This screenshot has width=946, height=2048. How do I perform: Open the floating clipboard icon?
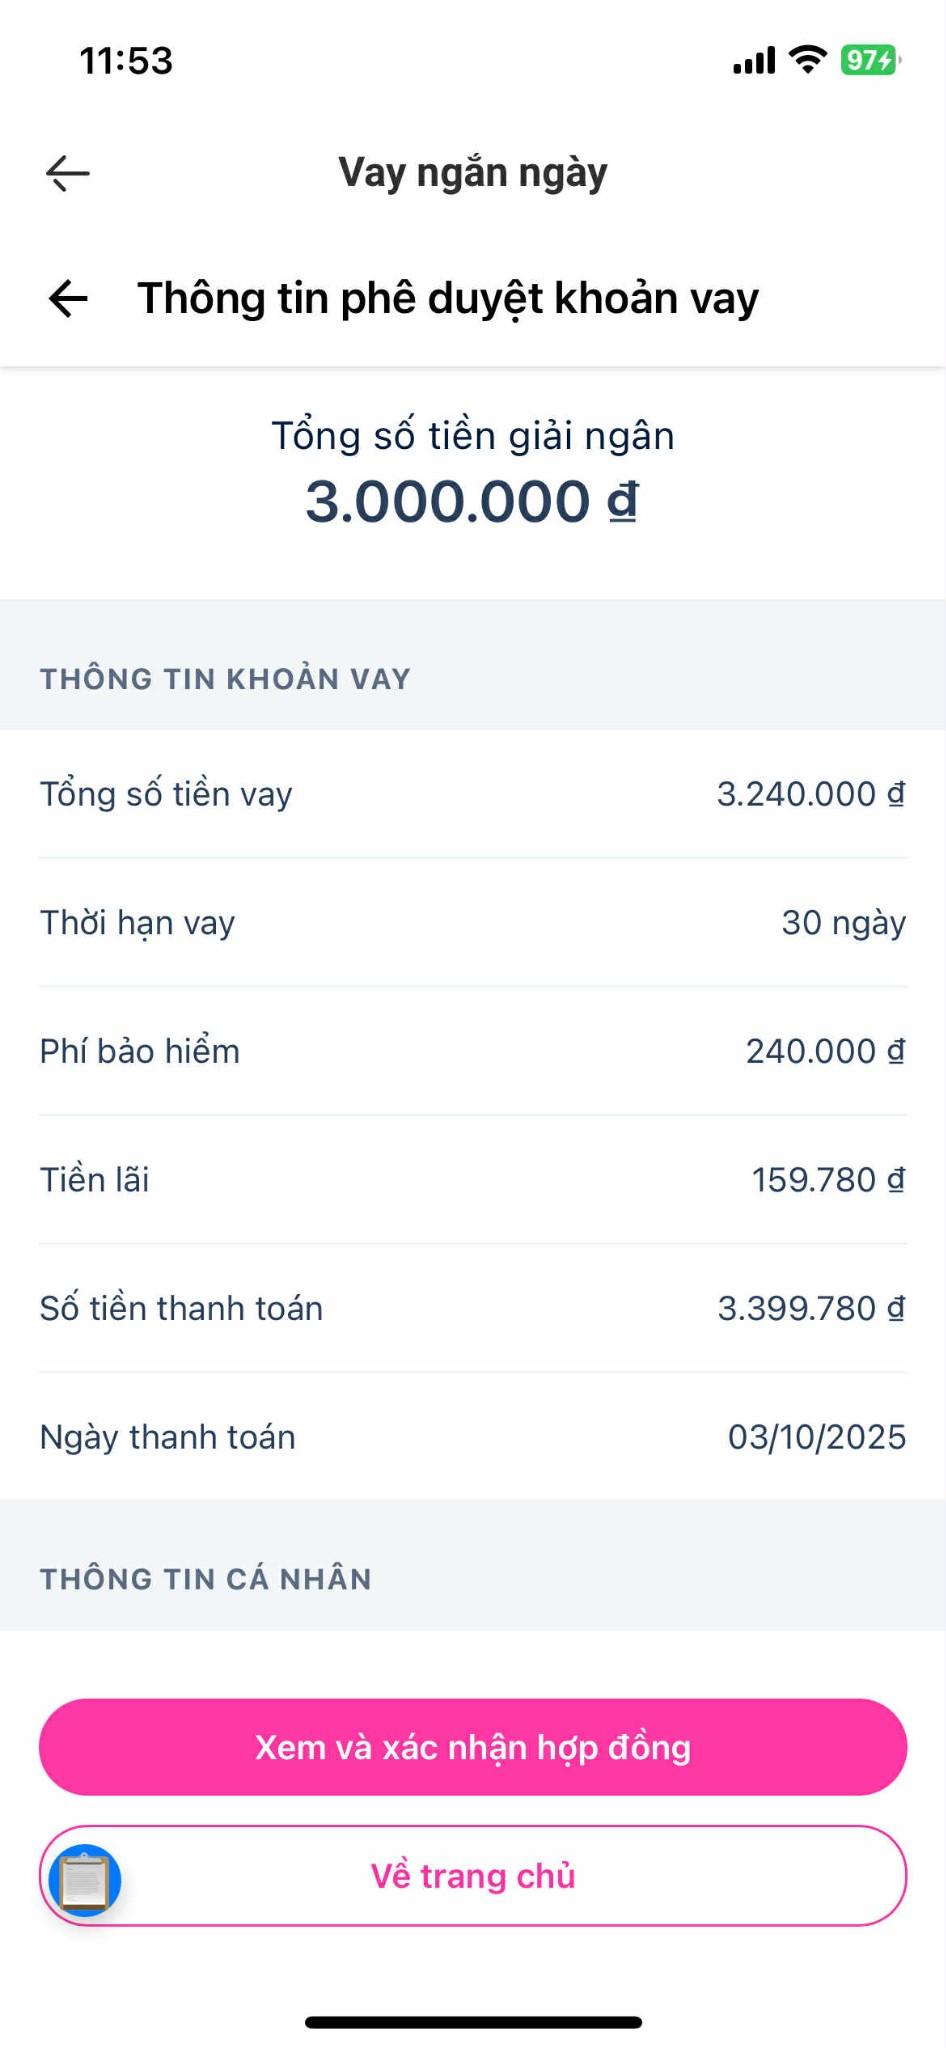[x=85, y=1880]
